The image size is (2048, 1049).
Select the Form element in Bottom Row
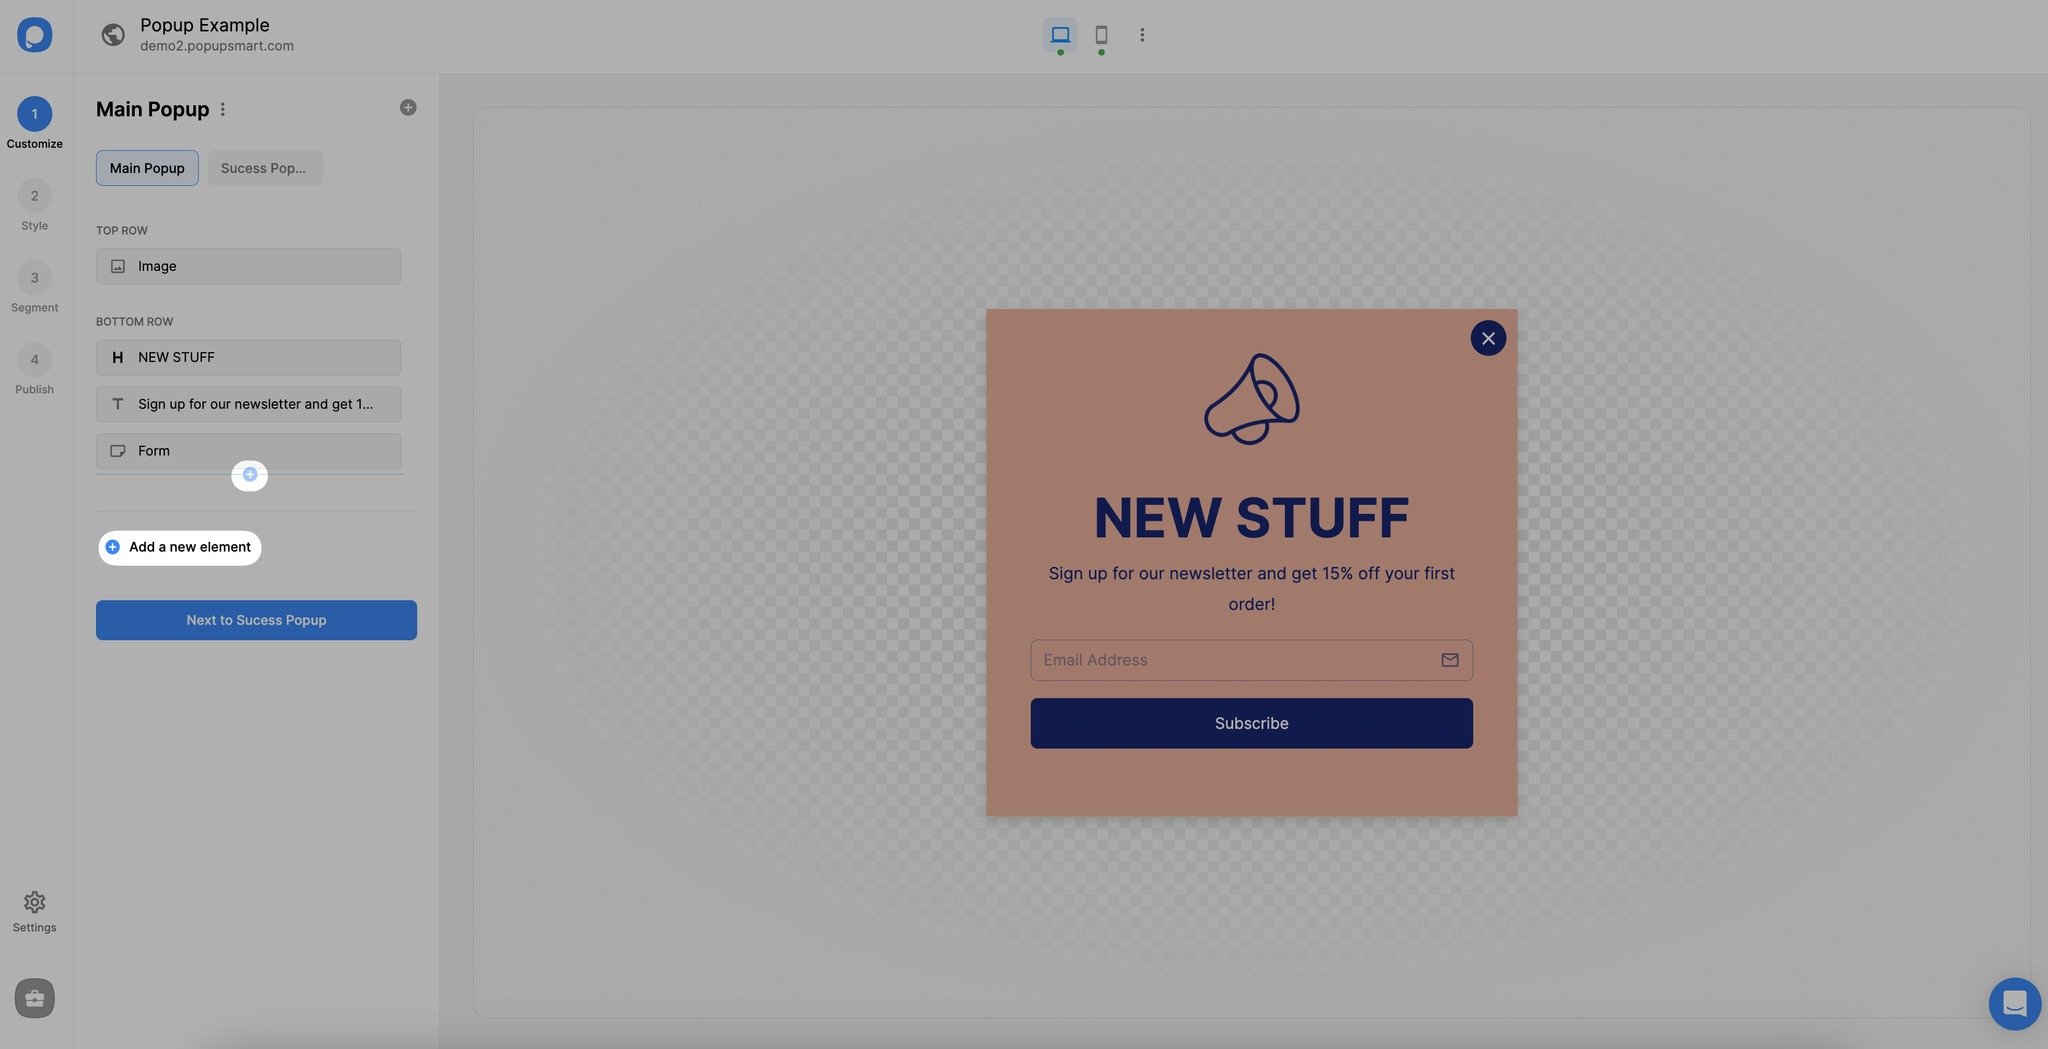(x=248, y=450)
